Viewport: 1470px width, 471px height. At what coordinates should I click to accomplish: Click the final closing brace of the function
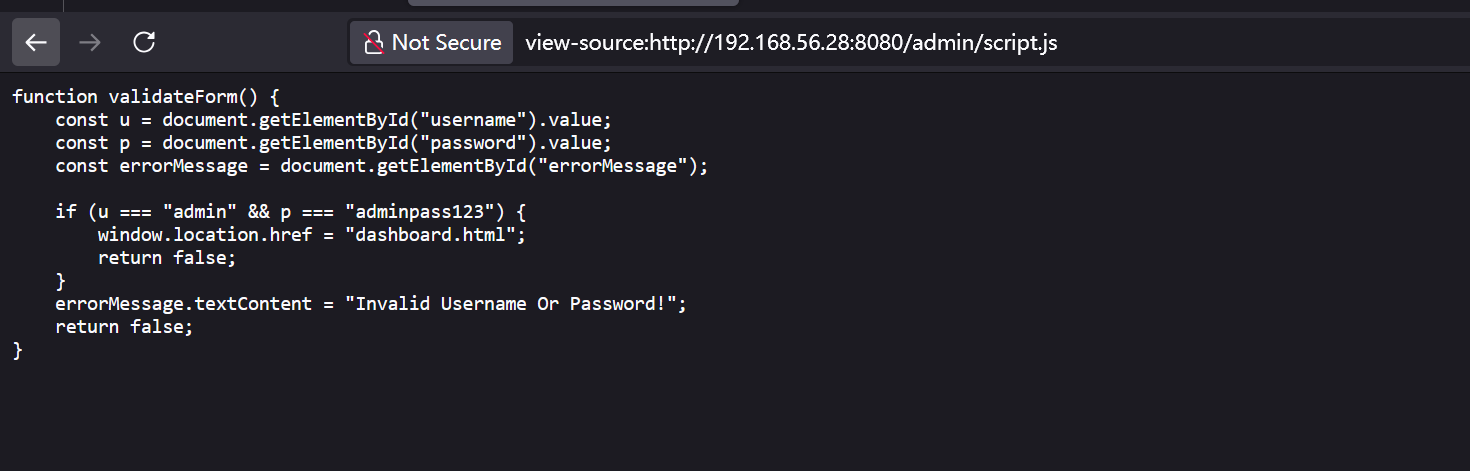(17, 350)
